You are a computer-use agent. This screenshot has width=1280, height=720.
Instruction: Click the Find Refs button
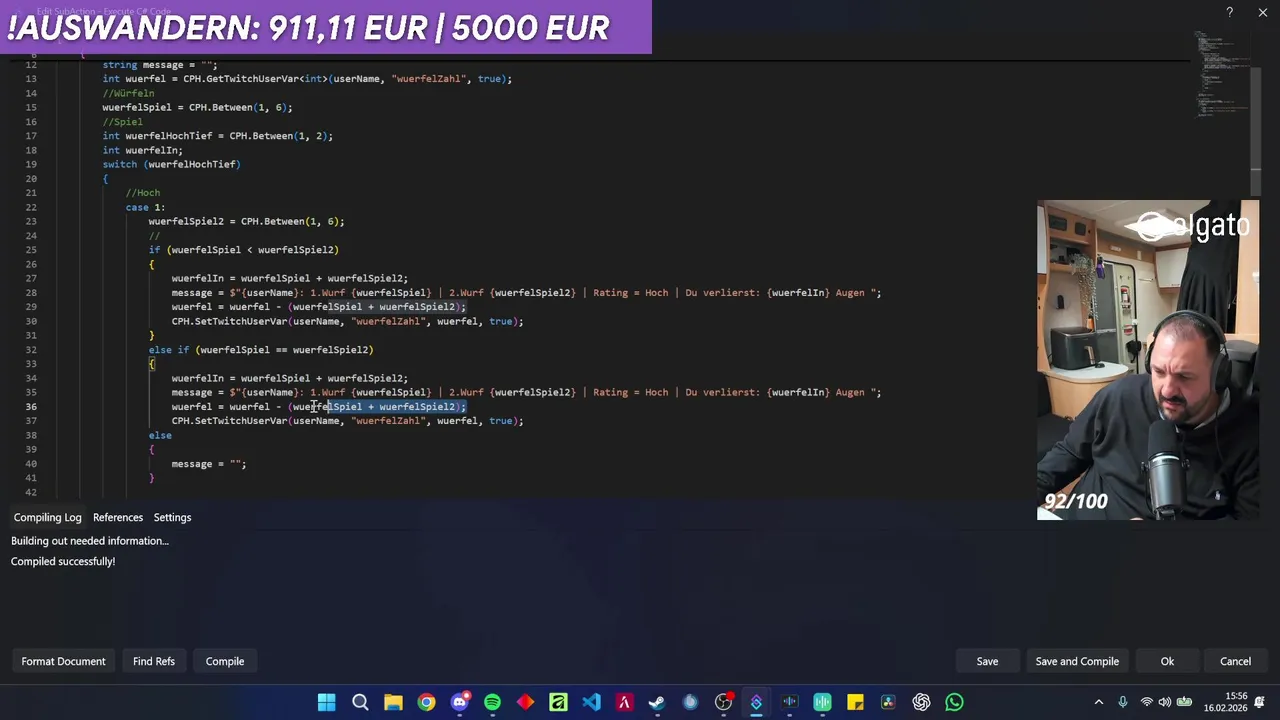pos(154,661)
